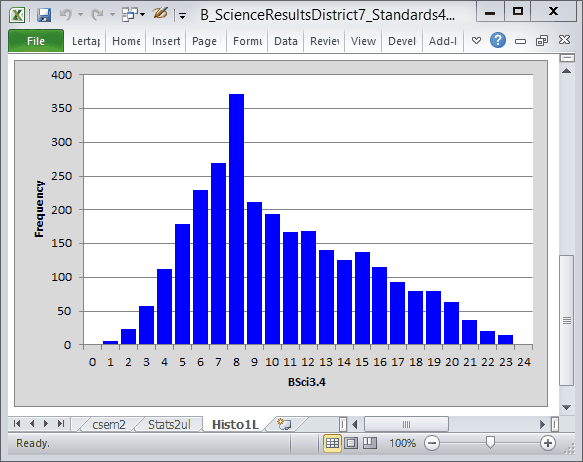Switch to Page Break Preview view
This screenshot has height=462, width=583.
point(370,443)
